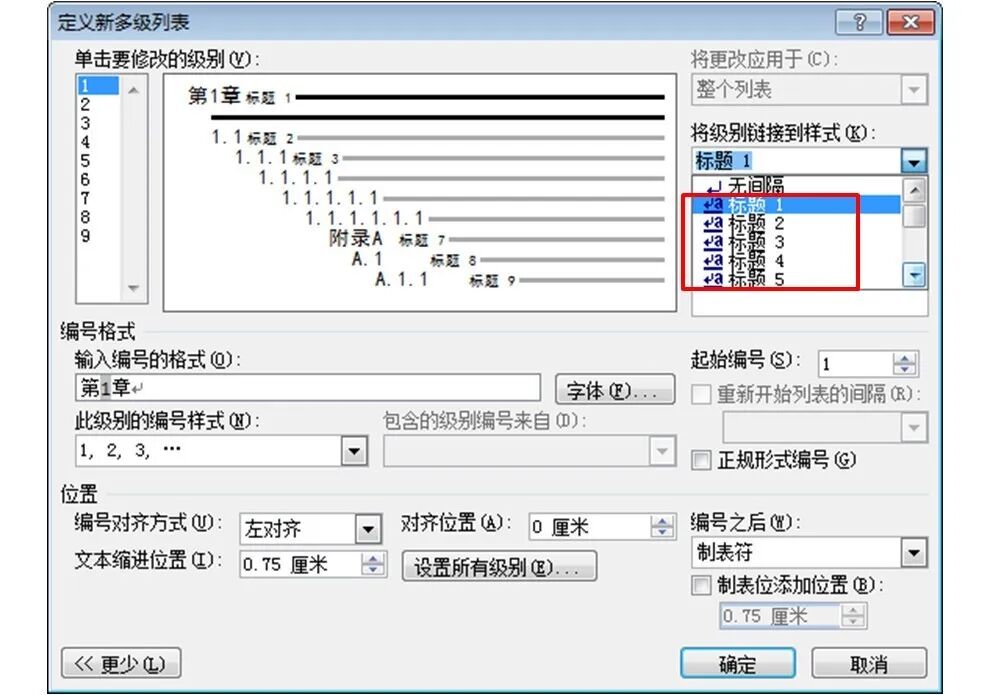This screenshot has width=1002, height=695.
Task: Increase 起始编号 with spinner arrow
Action: [905, 359]
